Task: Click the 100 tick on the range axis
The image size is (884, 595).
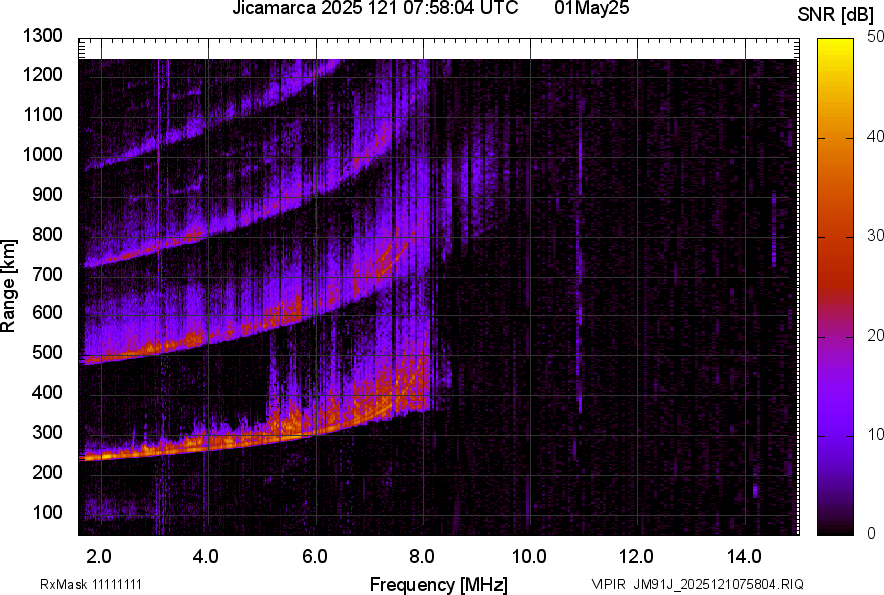Action: 49,513
